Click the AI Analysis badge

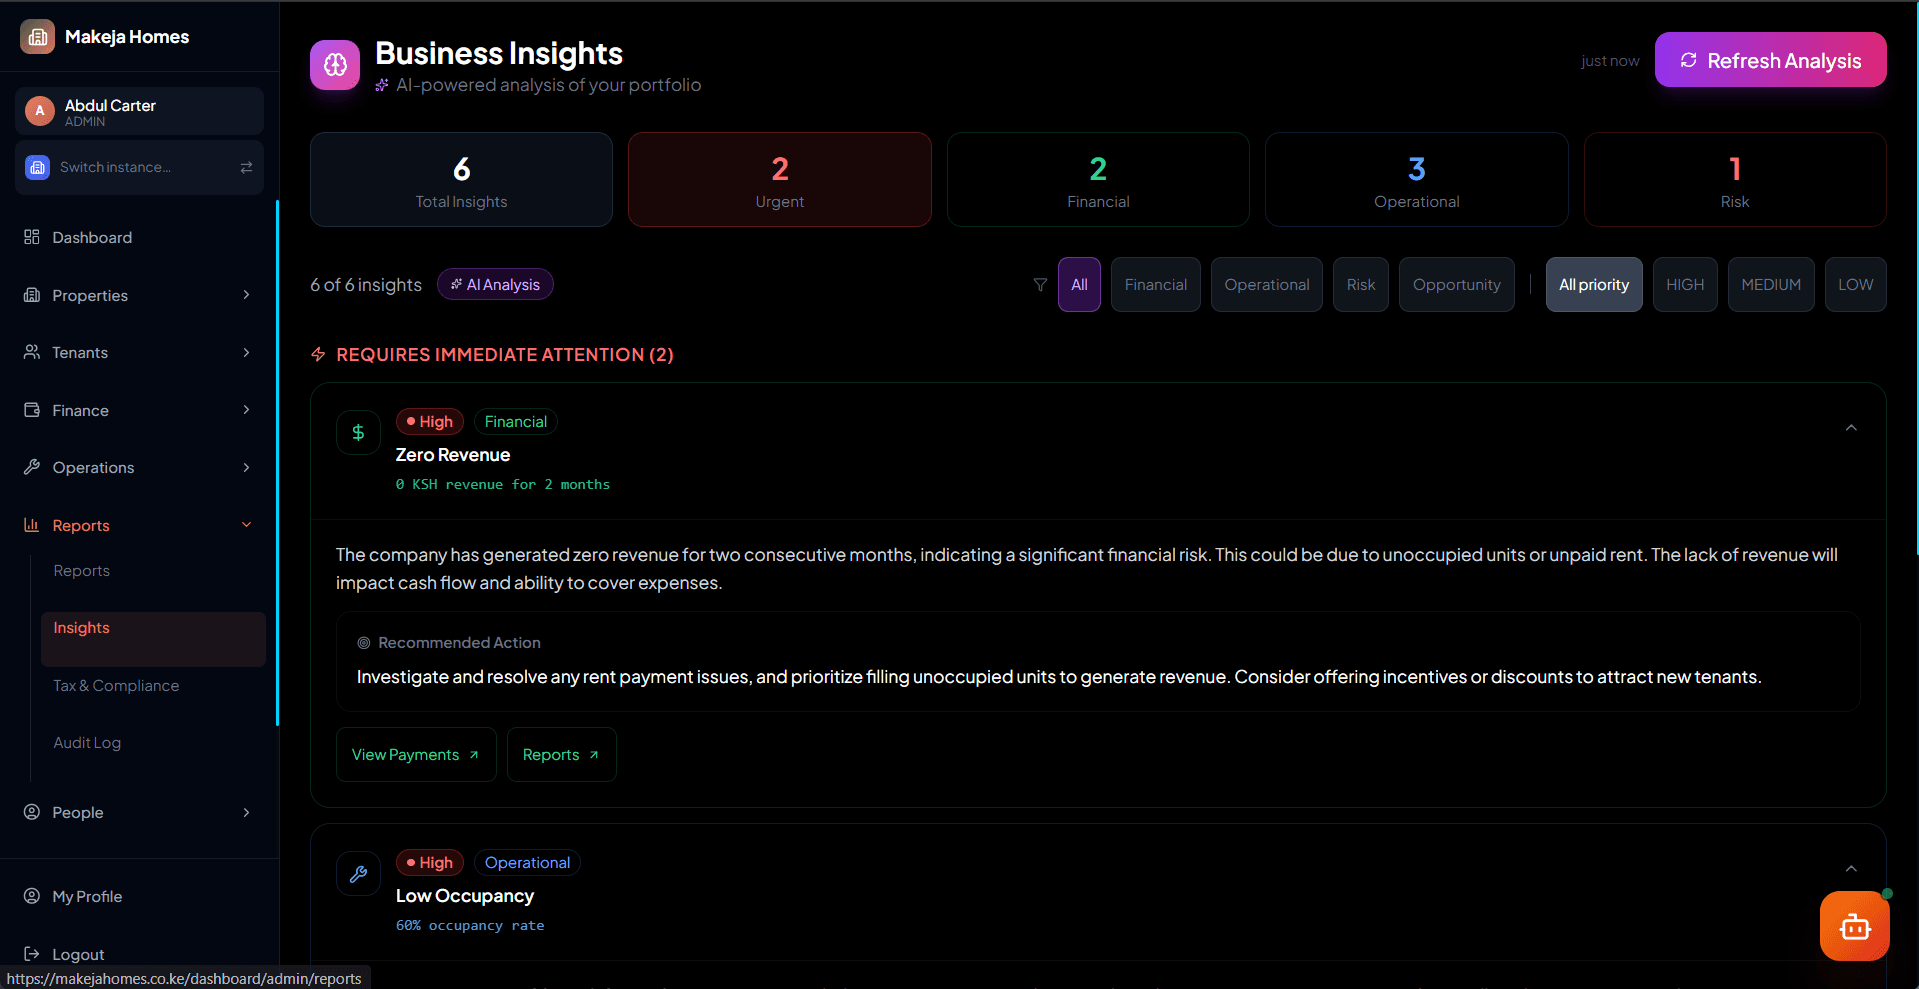pos(495,285)
